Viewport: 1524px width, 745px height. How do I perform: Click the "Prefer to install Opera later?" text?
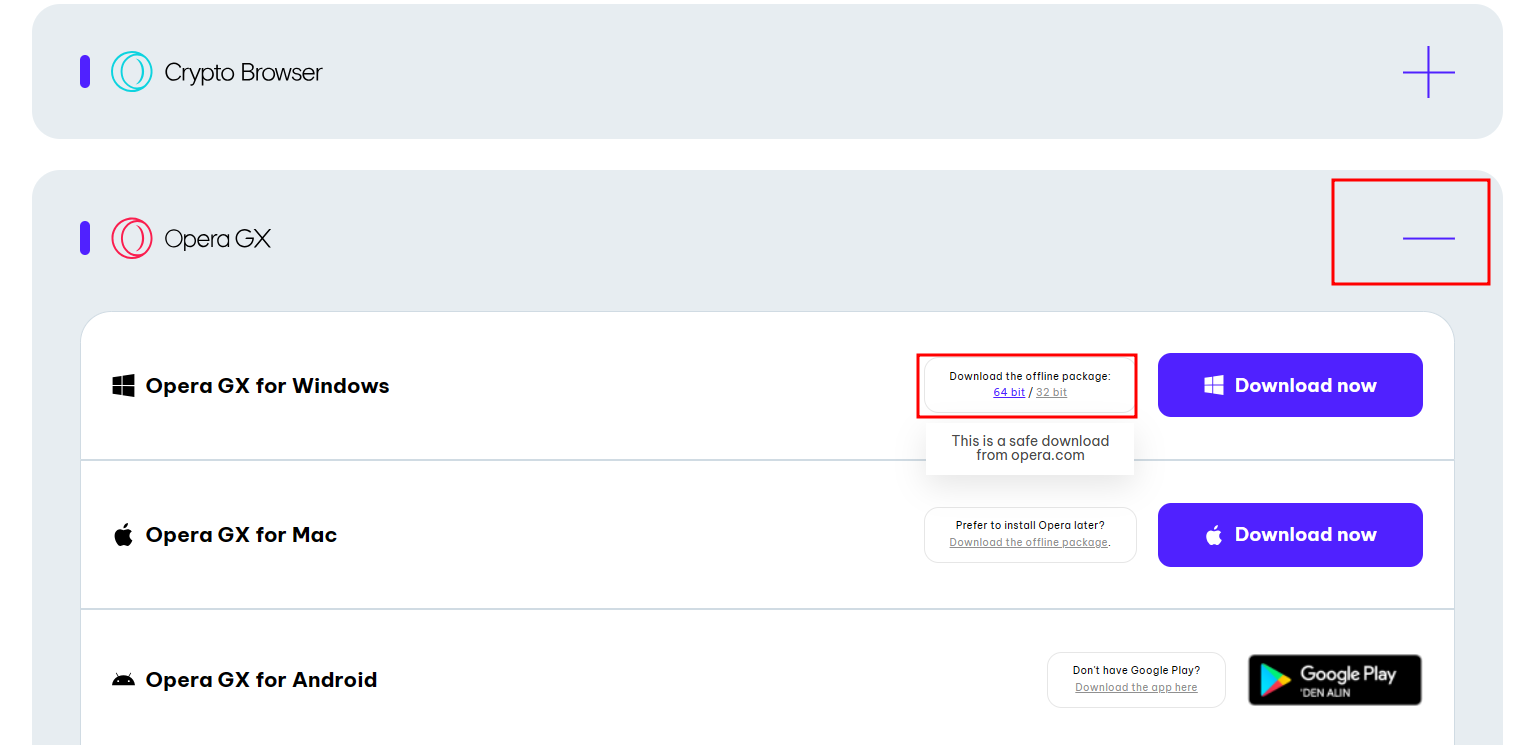coord(1030,526)
